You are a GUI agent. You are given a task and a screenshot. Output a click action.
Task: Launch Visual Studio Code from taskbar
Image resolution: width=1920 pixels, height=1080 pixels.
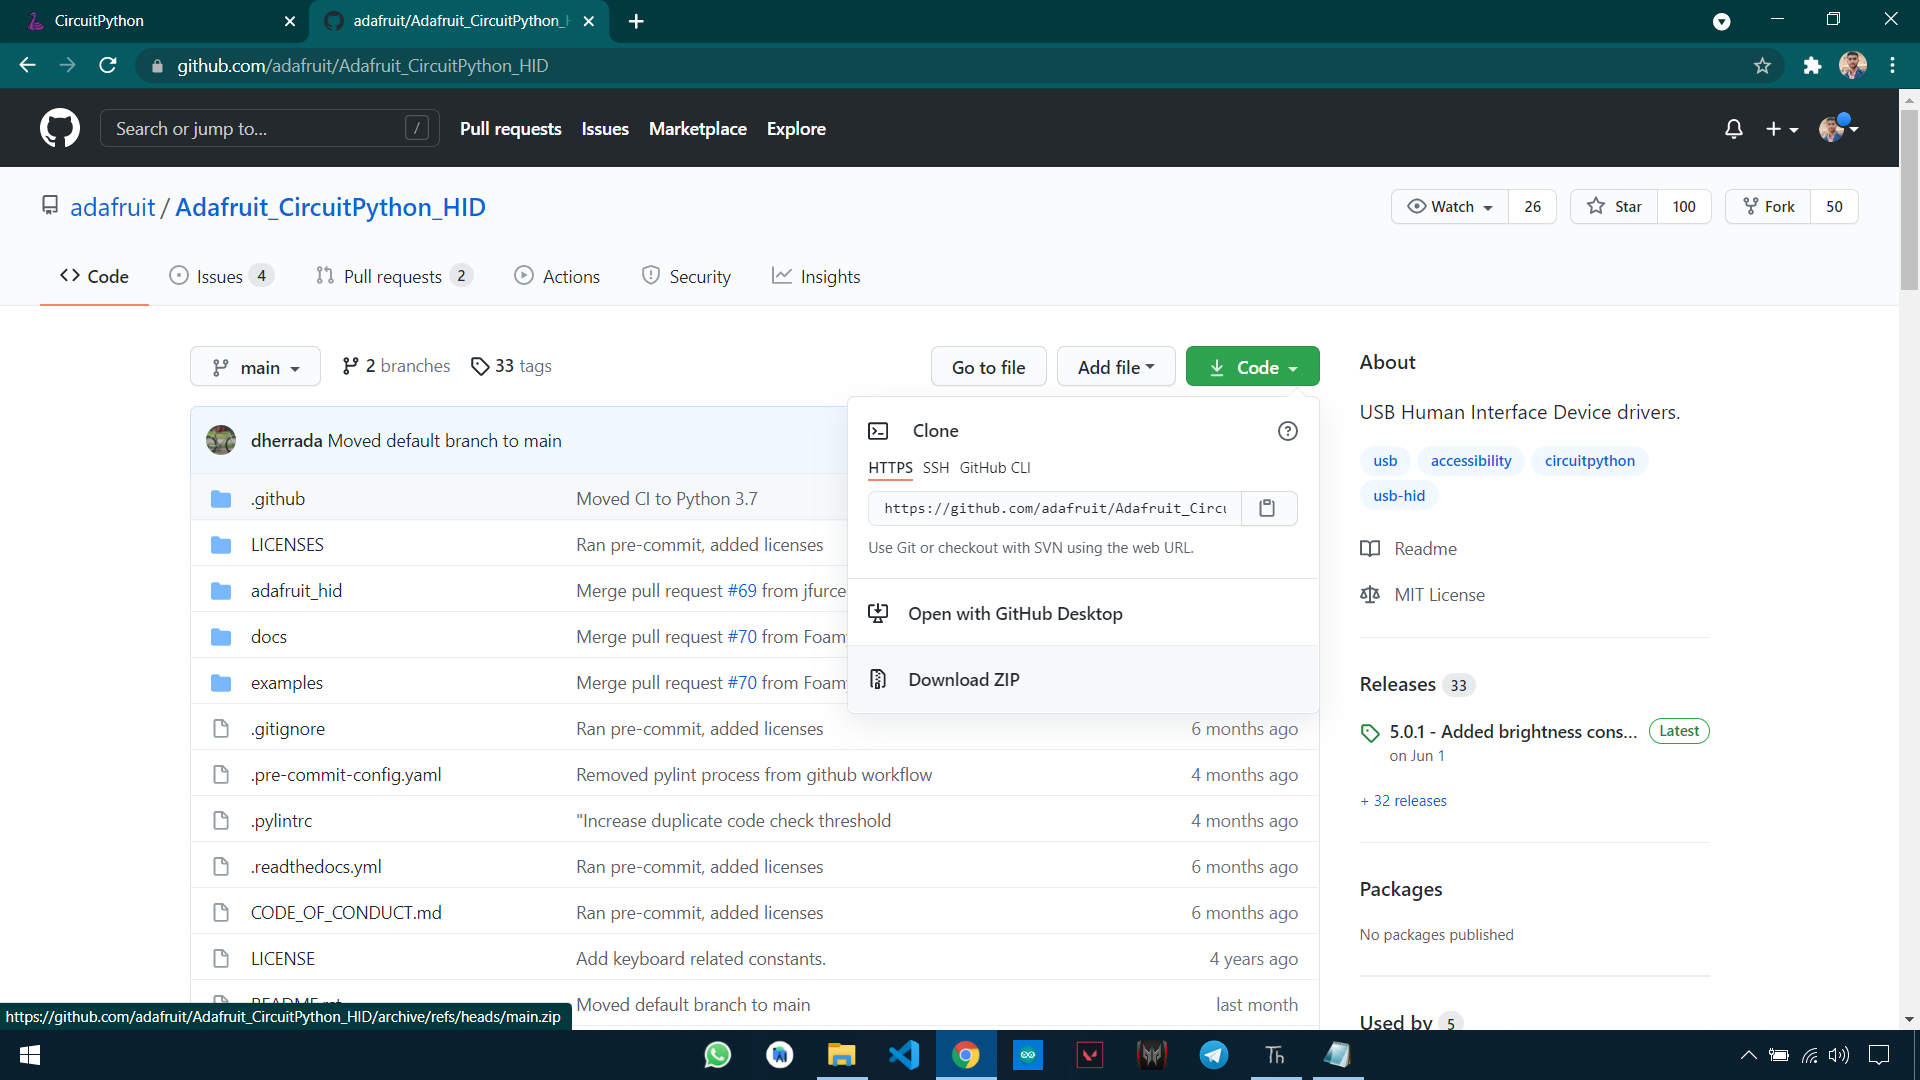click(x=903, y=1055)
